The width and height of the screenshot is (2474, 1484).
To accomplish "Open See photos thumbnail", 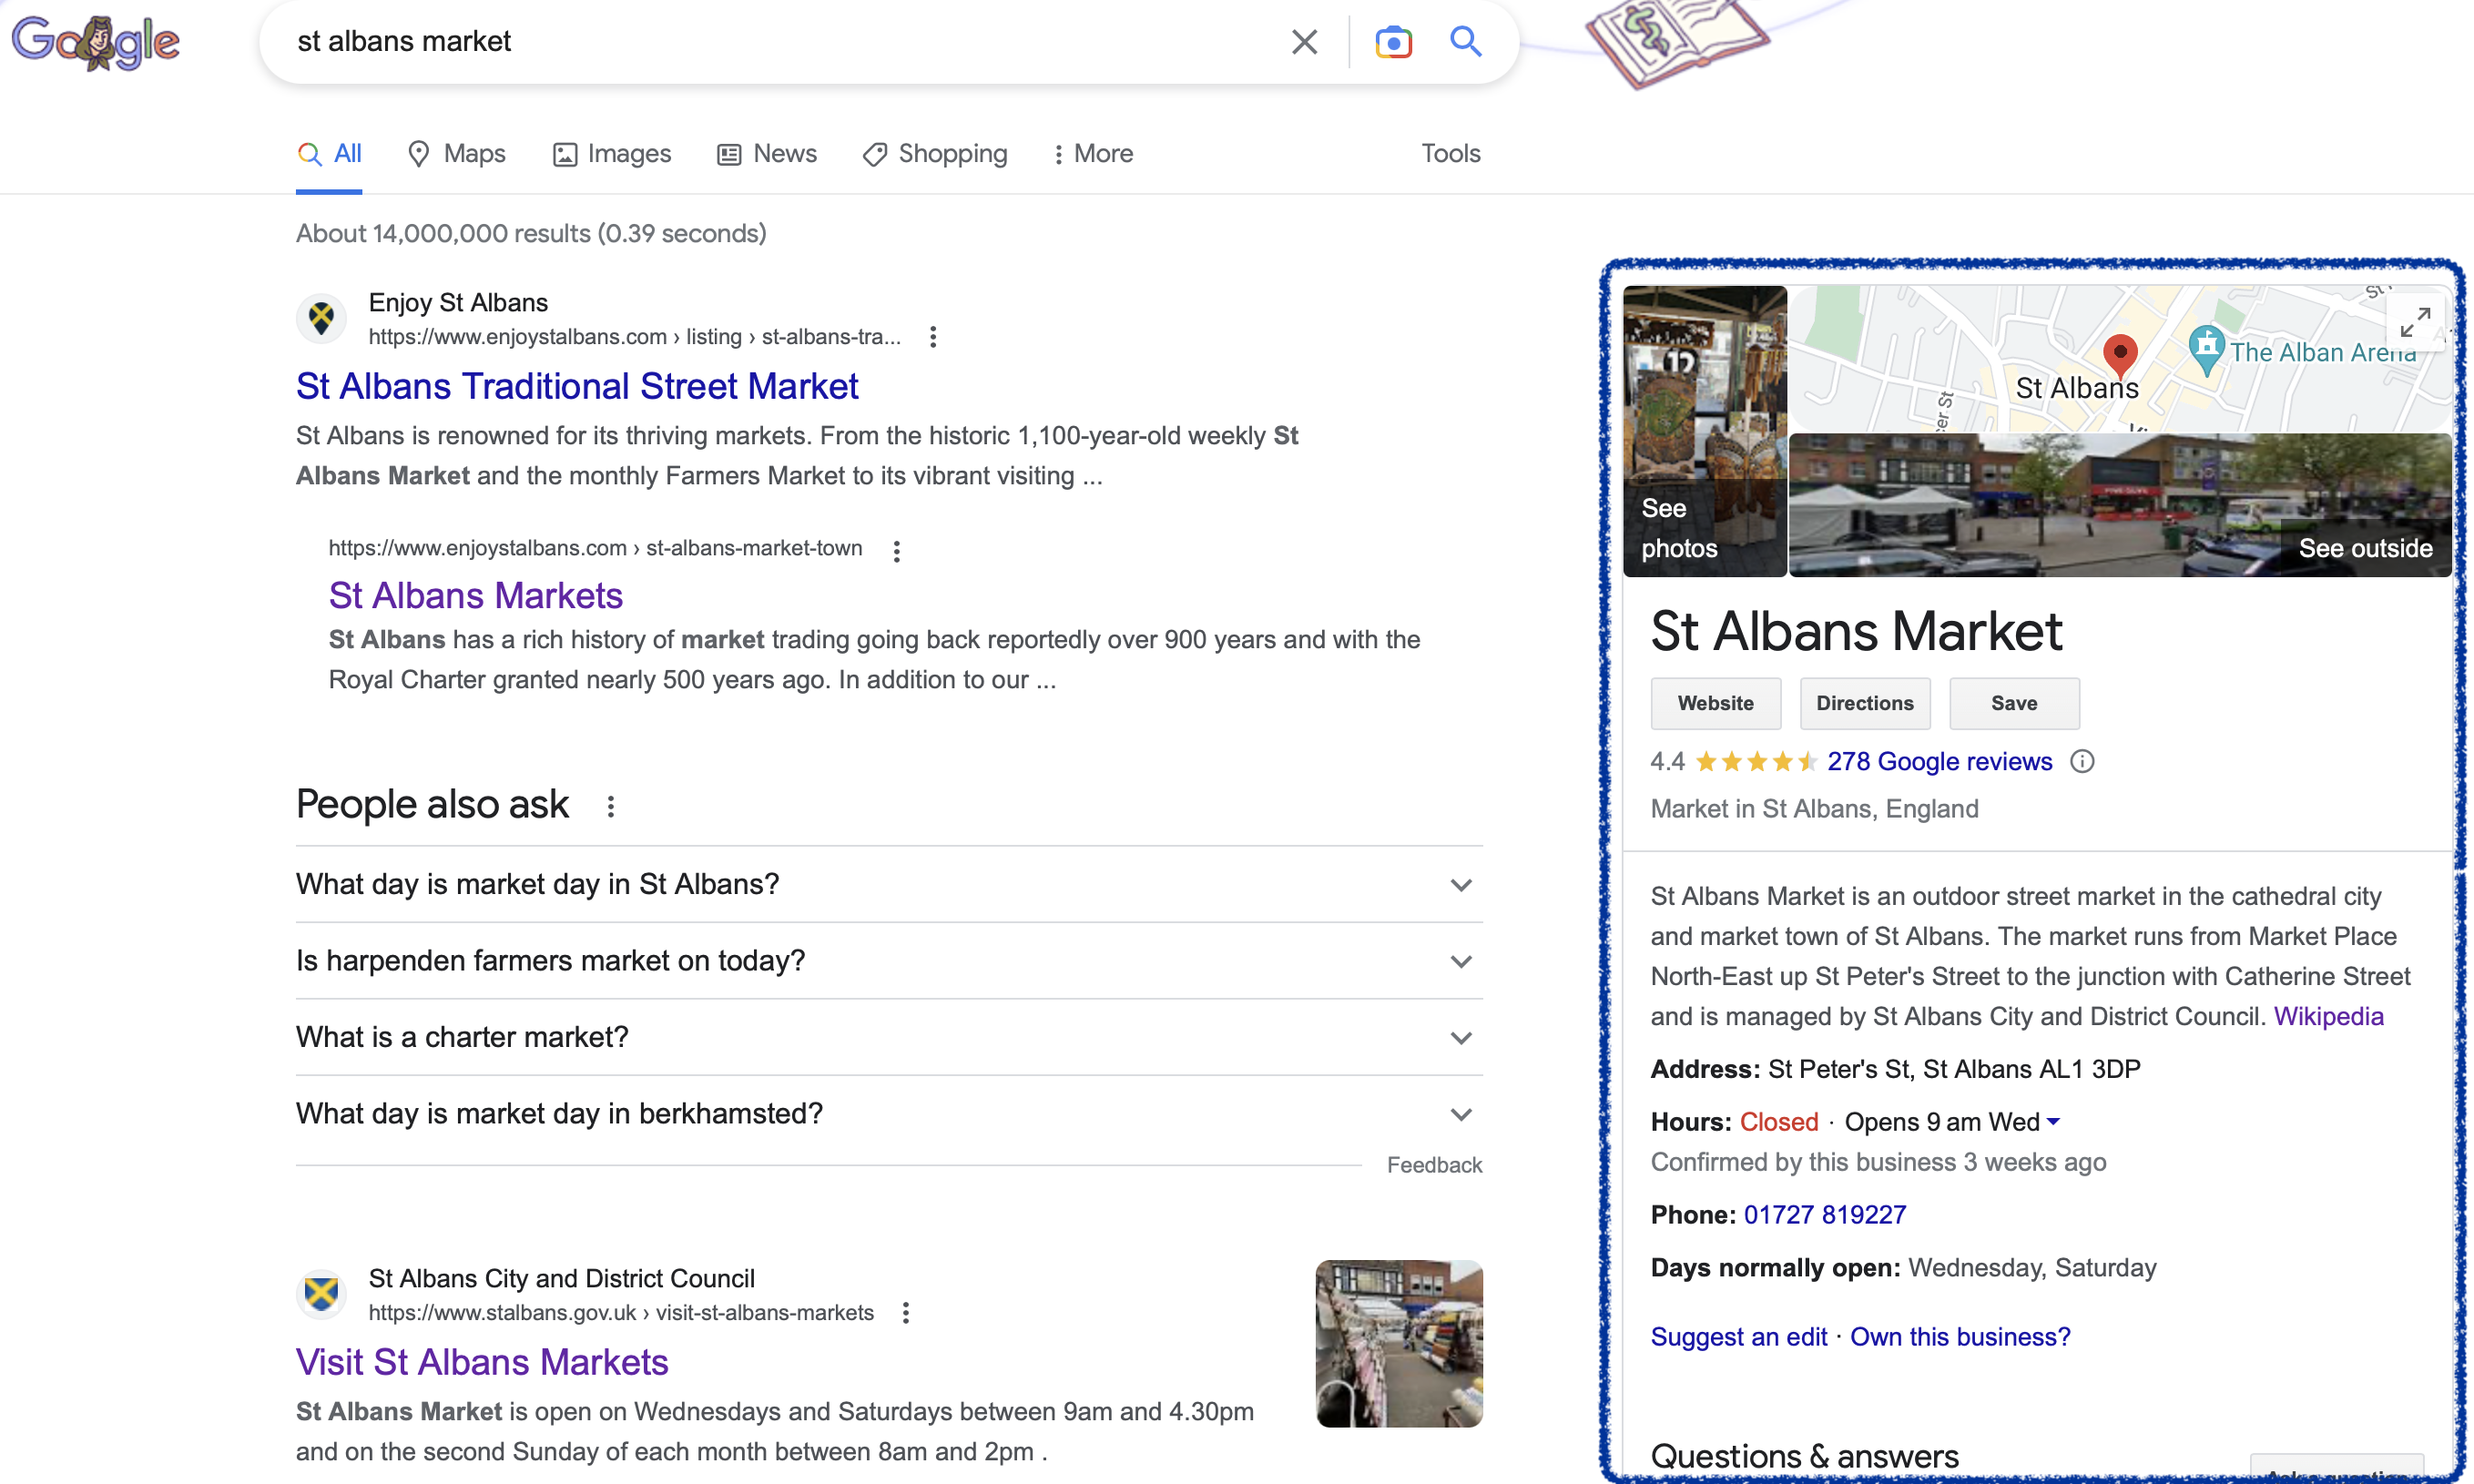I will (1705, 432).
